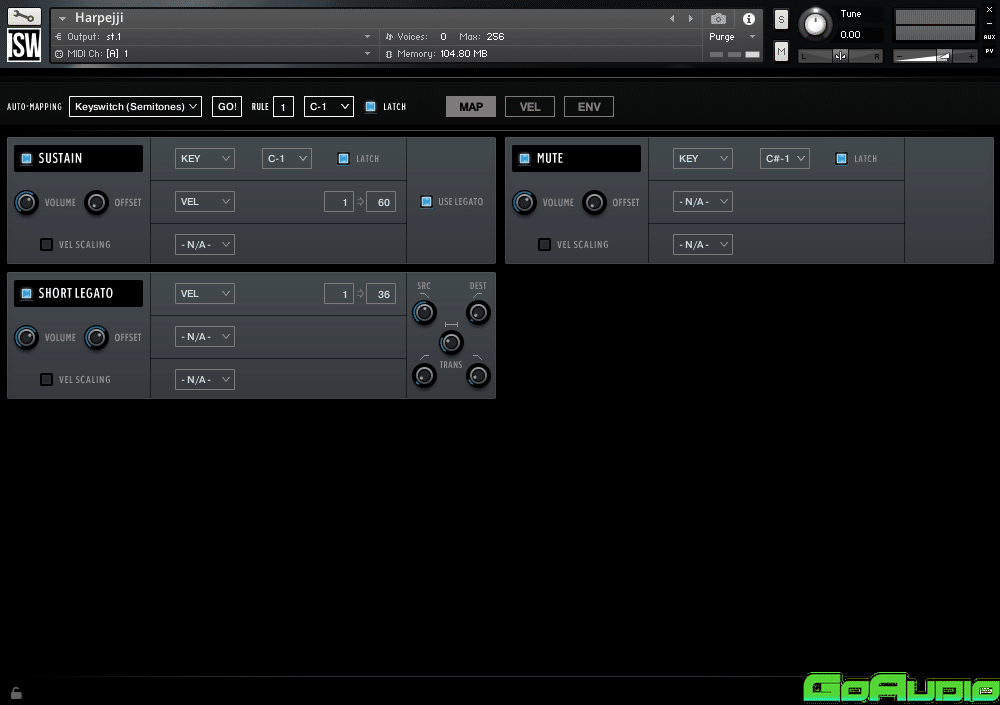Enable VEL SCALING for Sustain
The height and width of the screenshot is (705, 1000).
pyautogui.click(x=46, y=244)
